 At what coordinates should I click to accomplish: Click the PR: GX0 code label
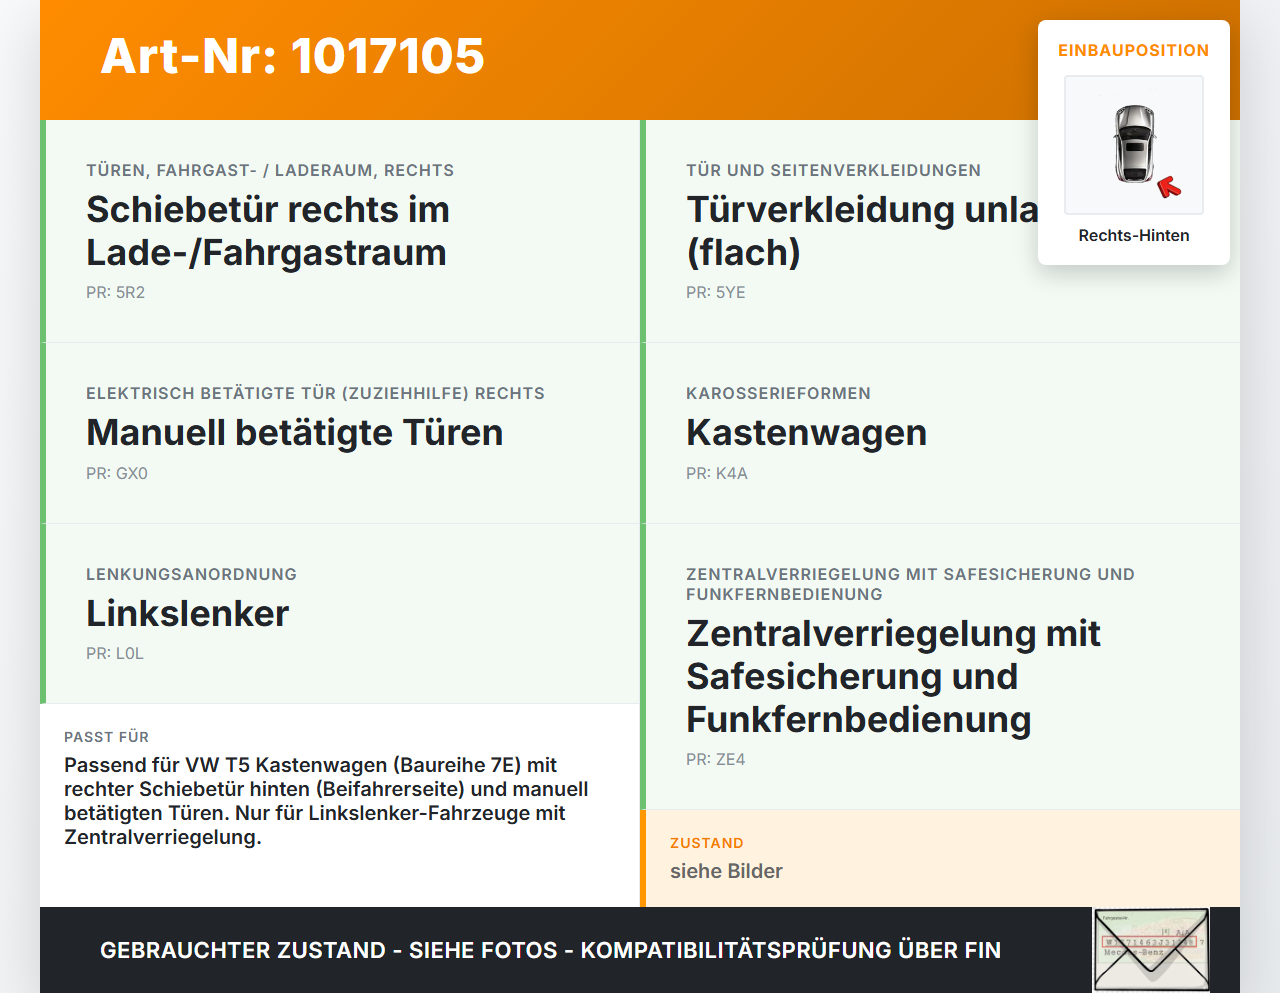point(117,474)
